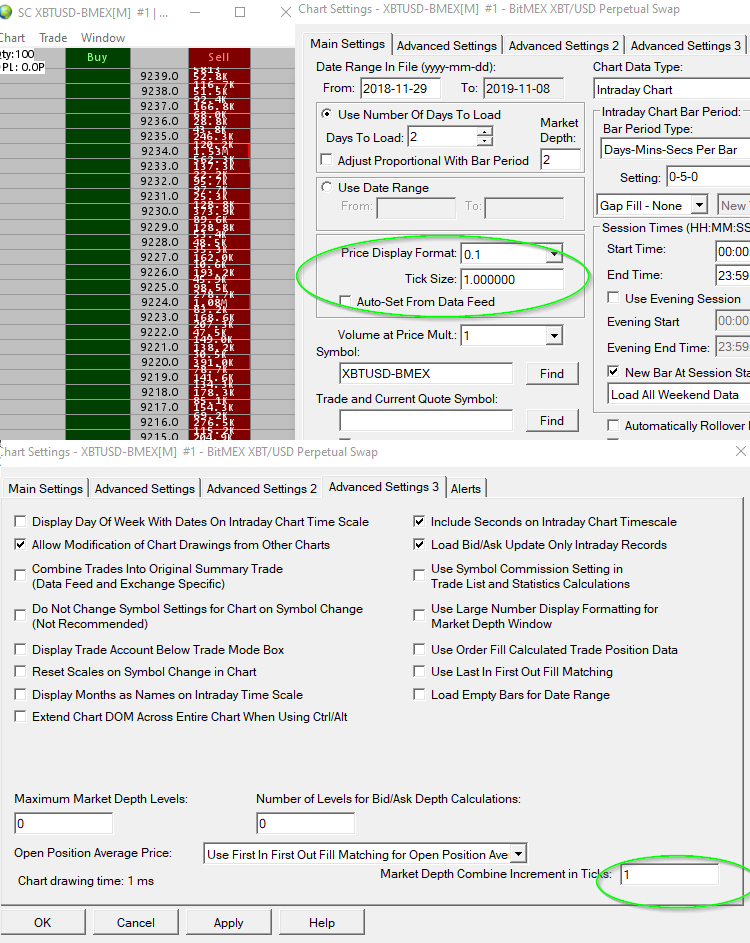Click the From date field 2018-11-29

pyautogui.click(x=401, y=88)
